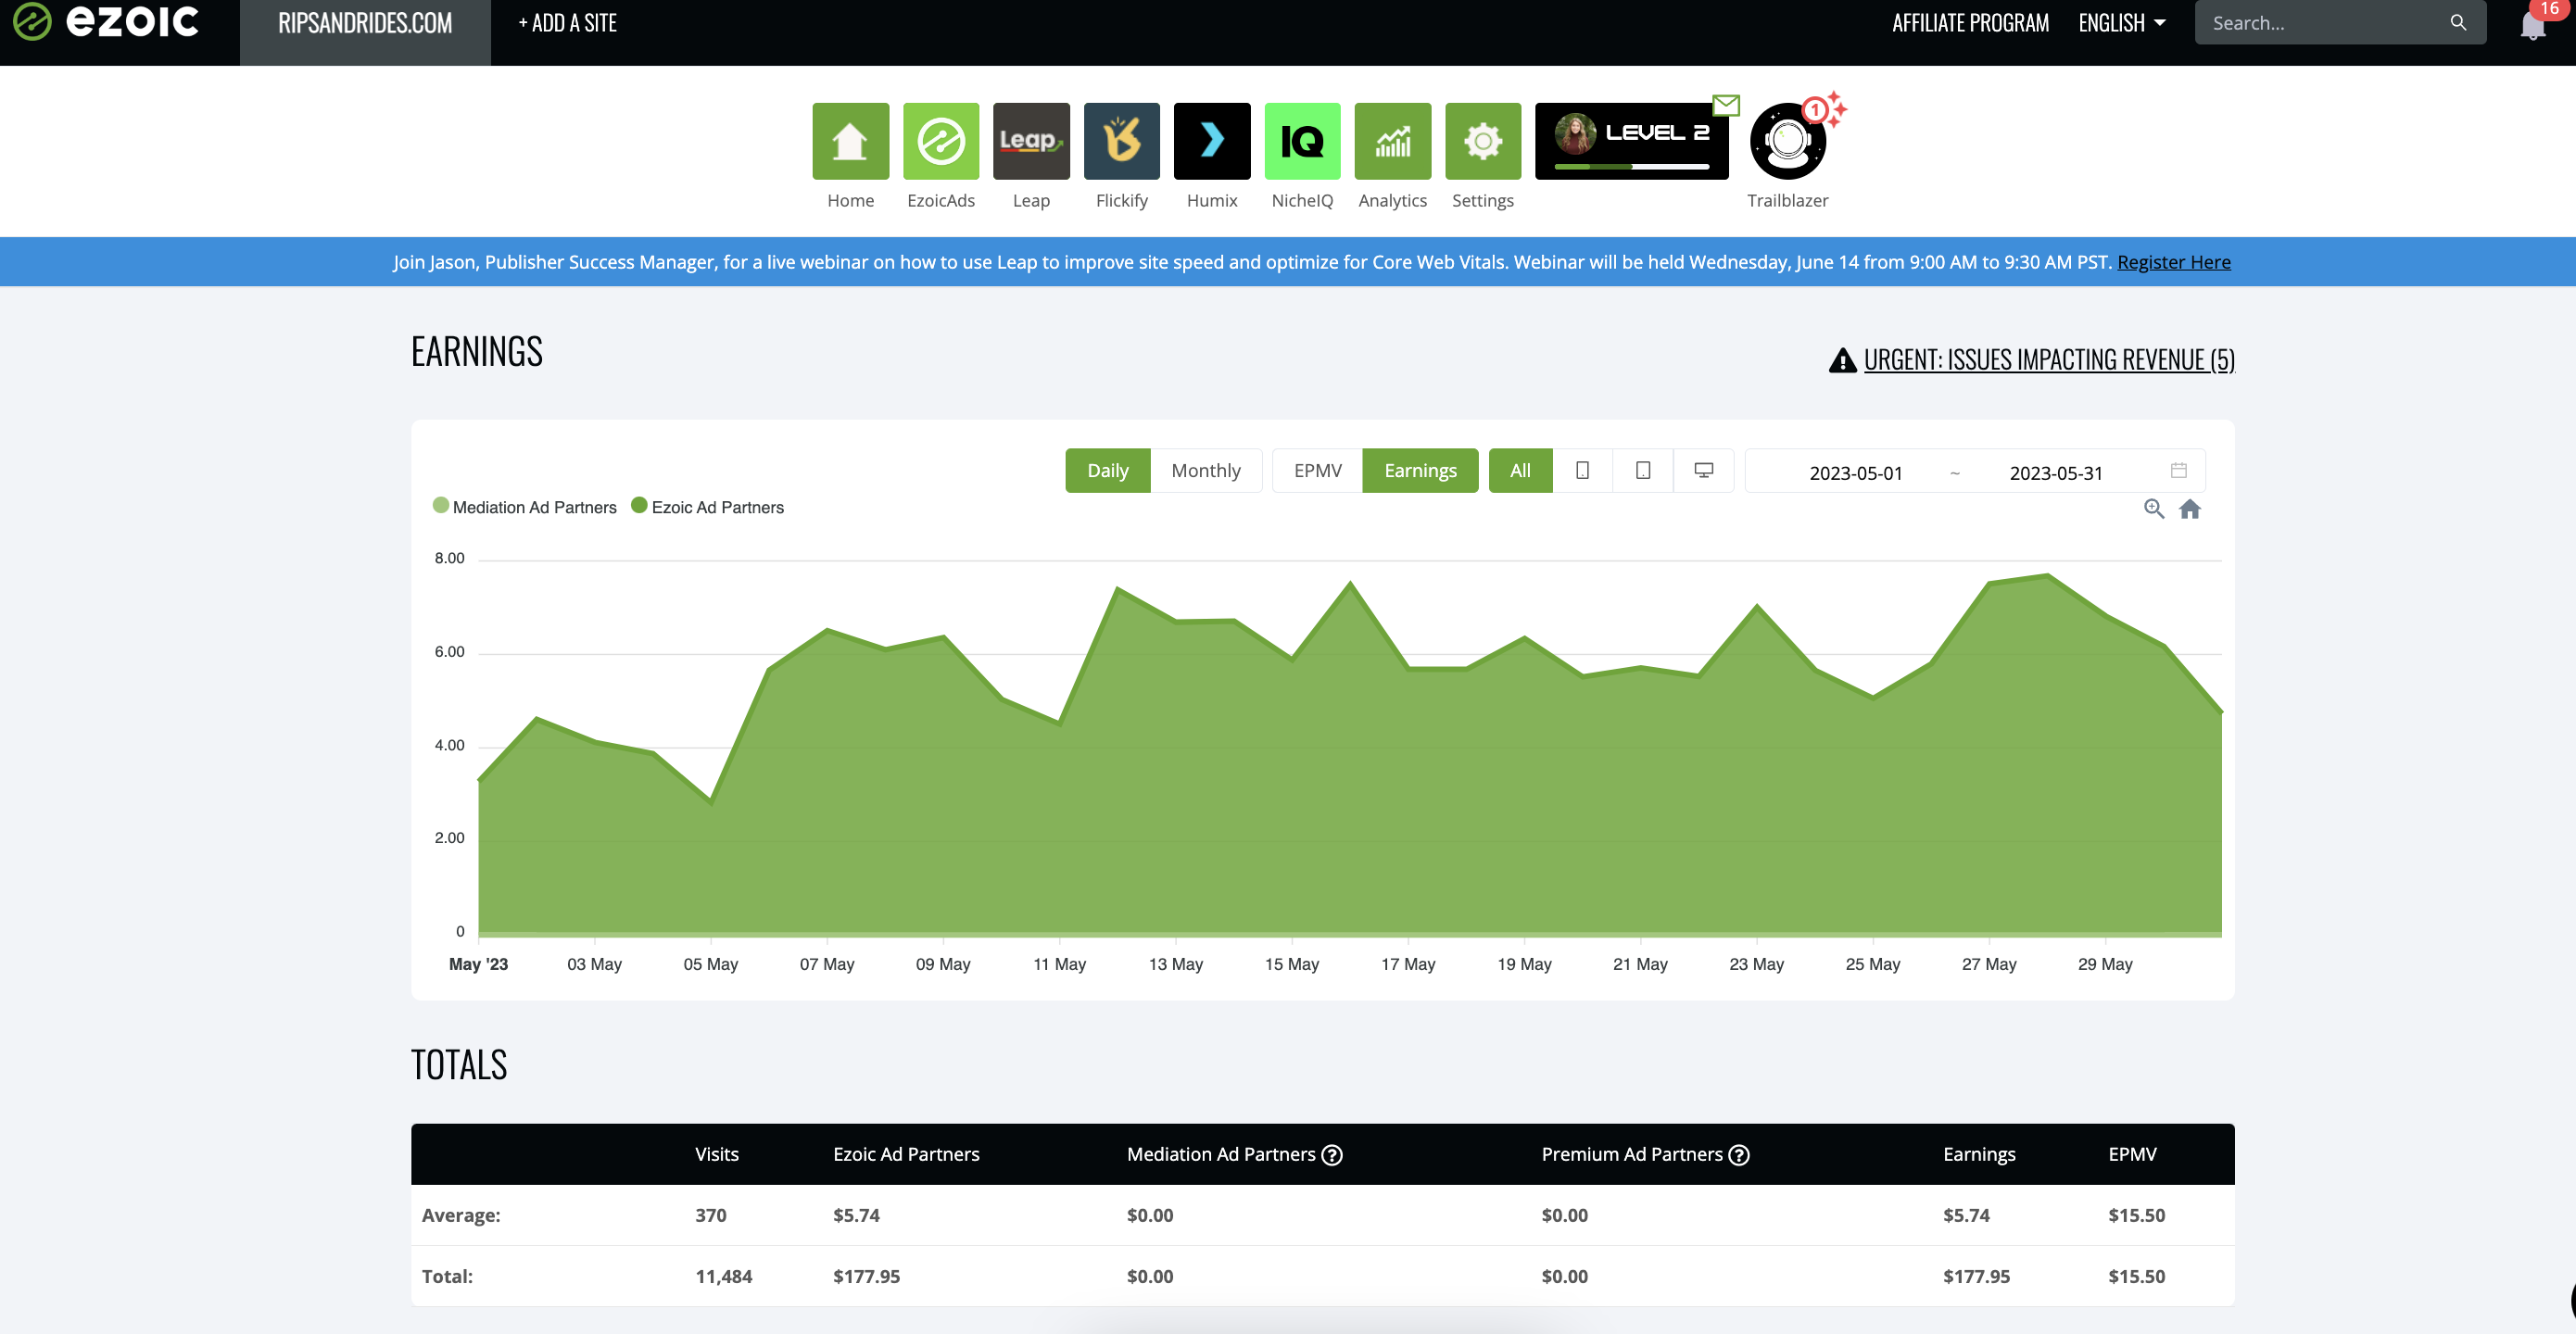
Task: Click the Visits column header
Action: point(717,1154)
